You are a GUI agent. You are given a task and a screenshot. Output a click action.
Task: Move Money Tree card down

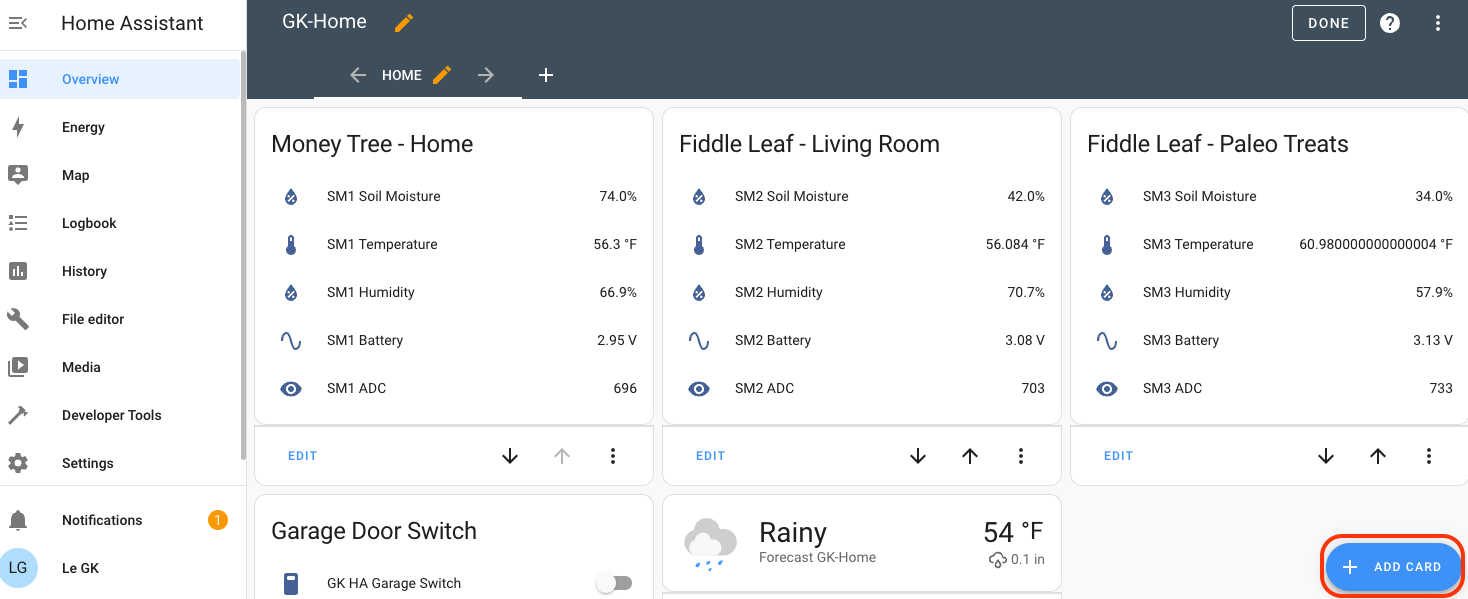(x=510, y=456)
